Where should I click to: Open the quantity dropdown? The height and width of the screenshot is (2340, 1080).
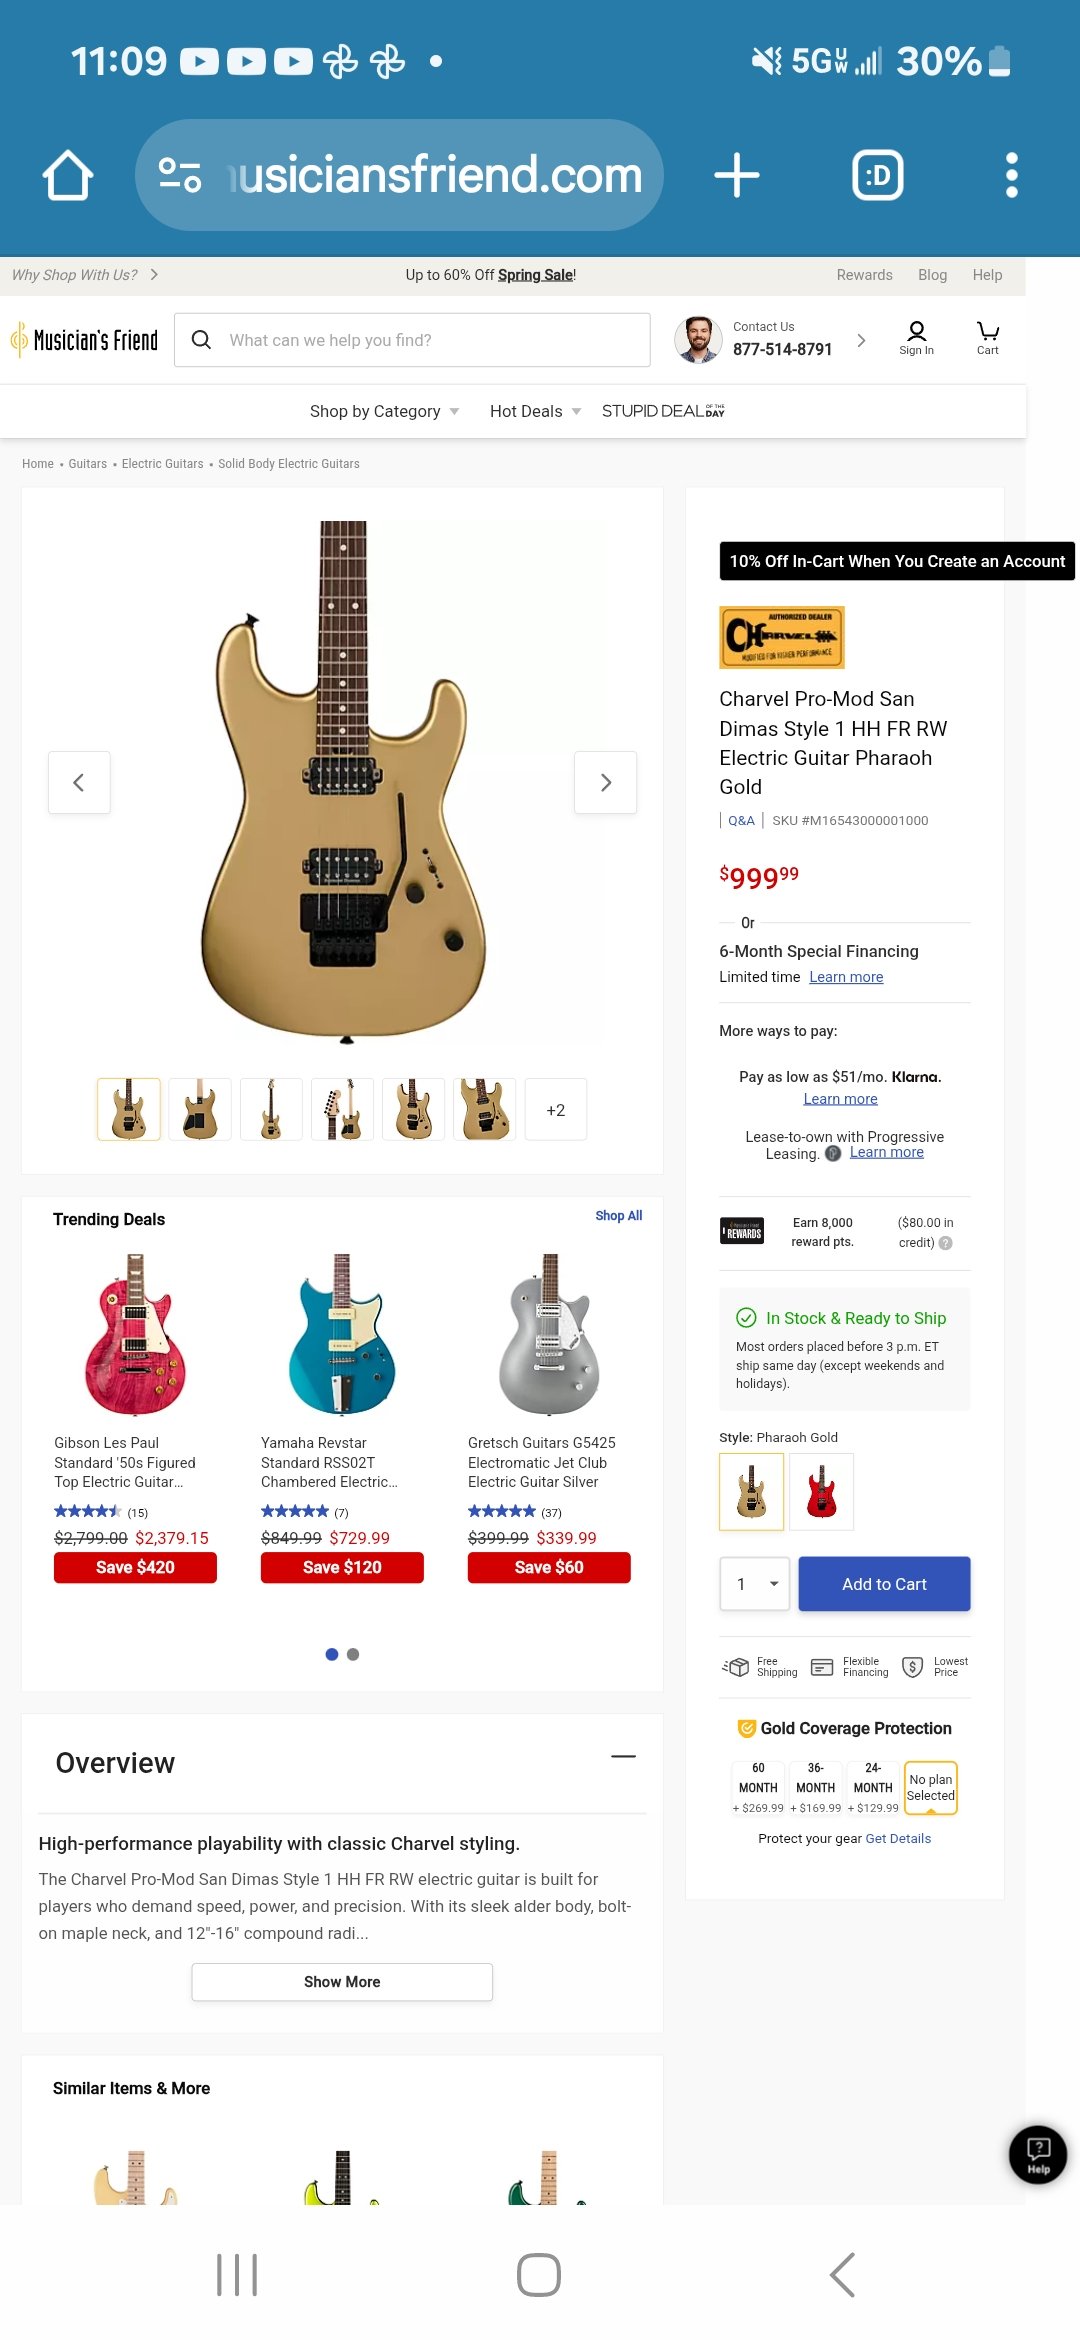pyautogui.click(x=755, y=1584)
